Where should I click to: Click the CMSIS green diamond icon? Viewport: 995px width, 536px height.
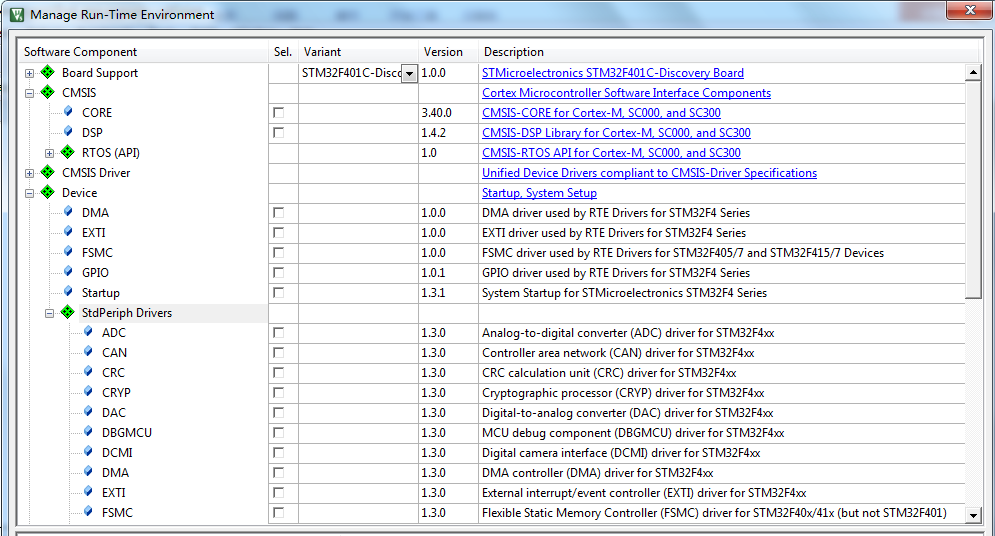coord(48,92)
